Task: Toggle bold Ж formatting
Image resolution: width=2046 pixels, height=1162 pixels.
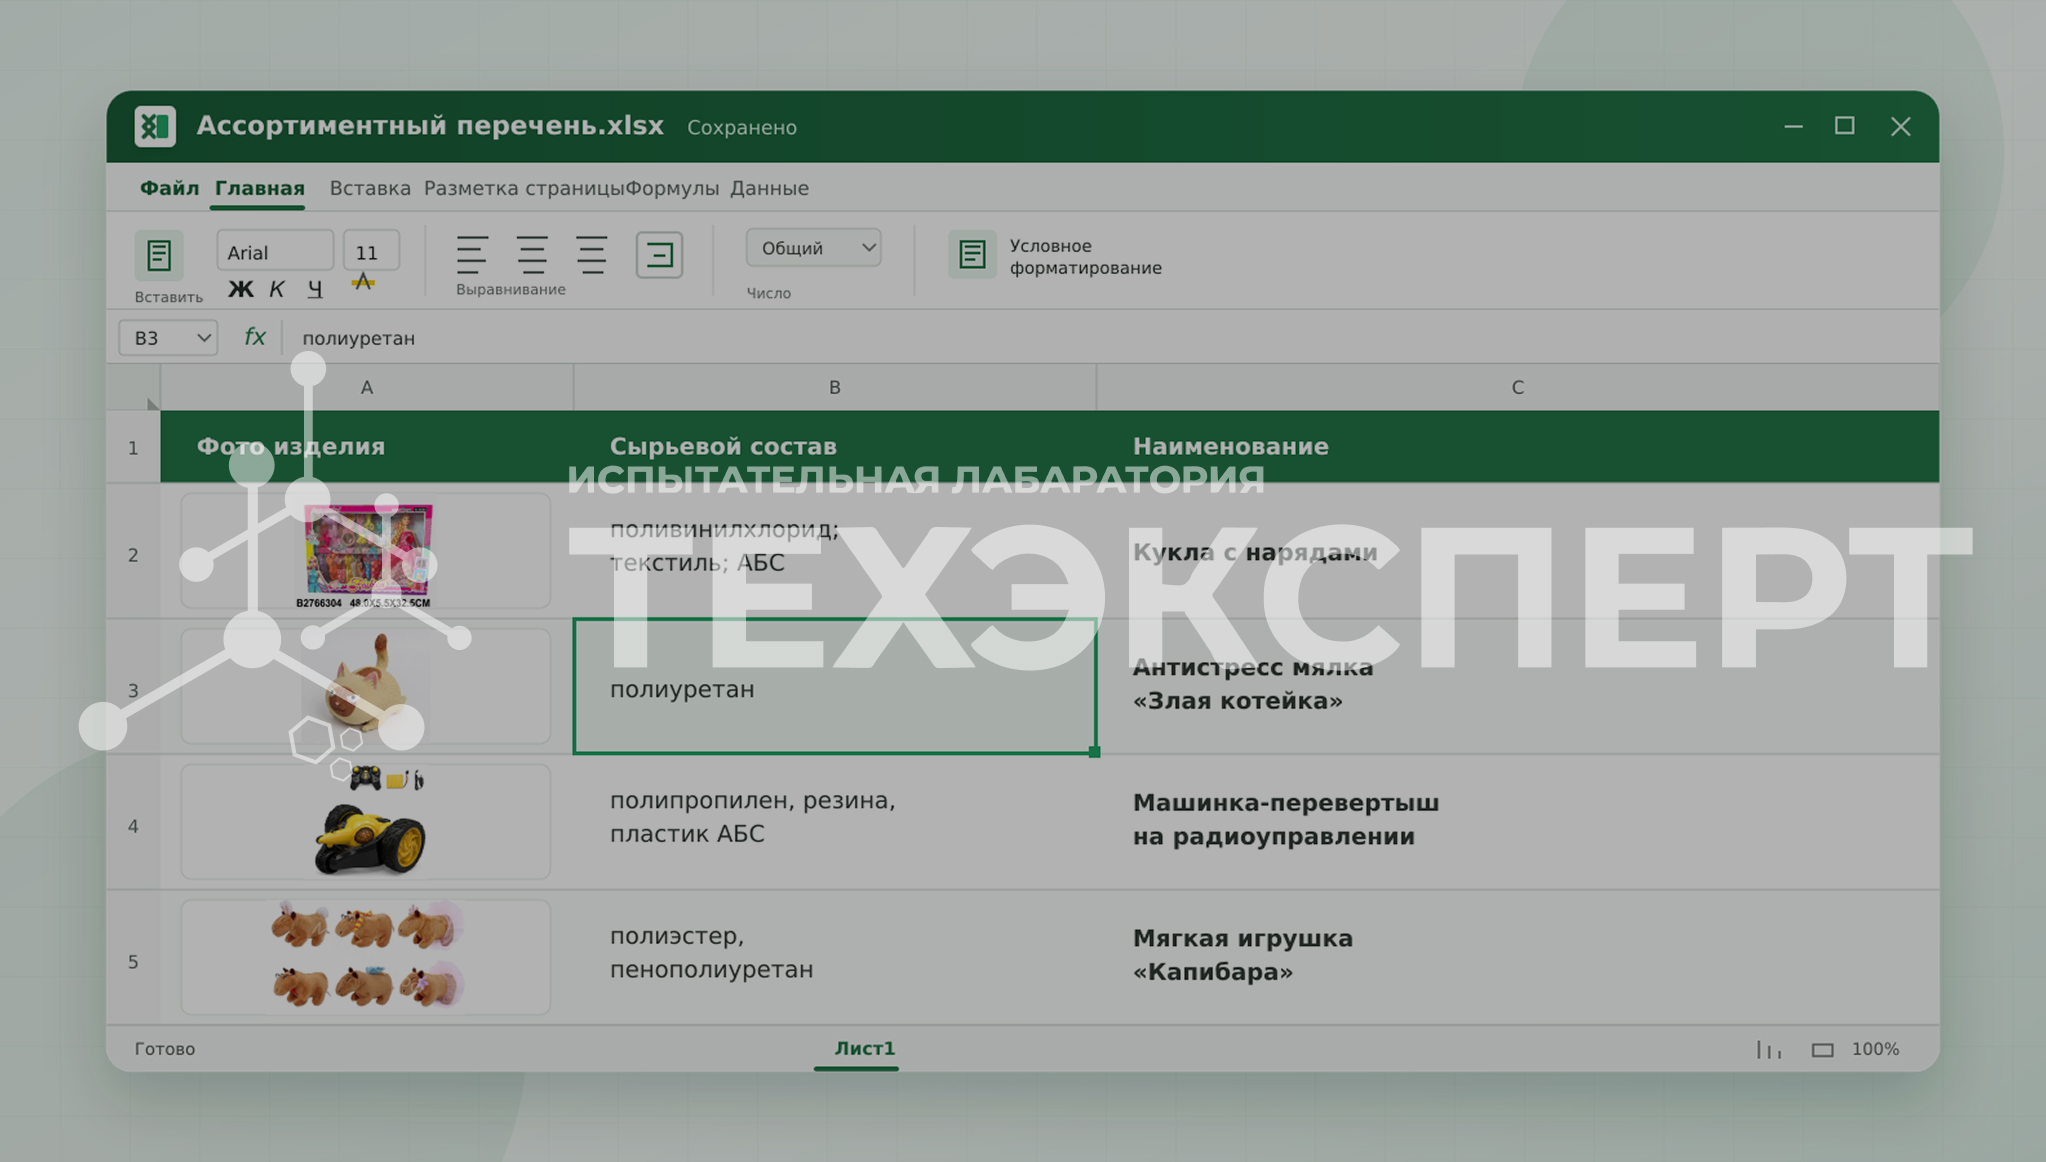Action: coord(240,289)
